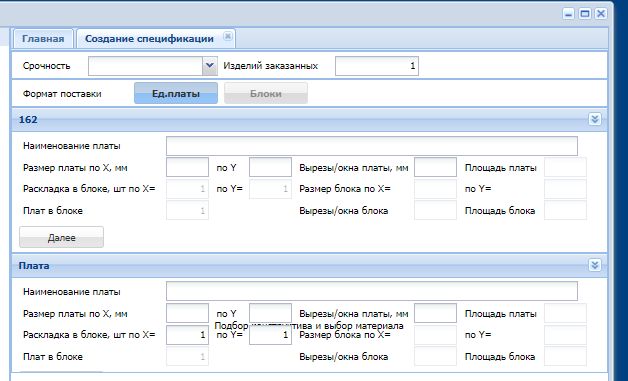Open the Срочность dropdown arrow

pyautogui.click(x=209, y=66)
